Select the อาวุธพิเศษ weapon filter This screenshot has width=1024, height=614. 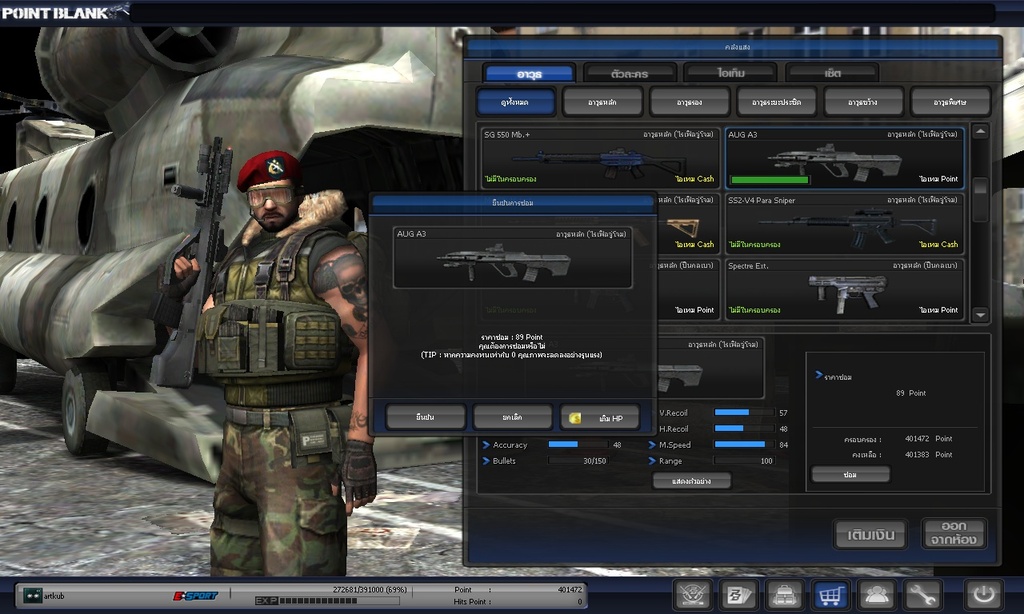[x=950, y=102]
